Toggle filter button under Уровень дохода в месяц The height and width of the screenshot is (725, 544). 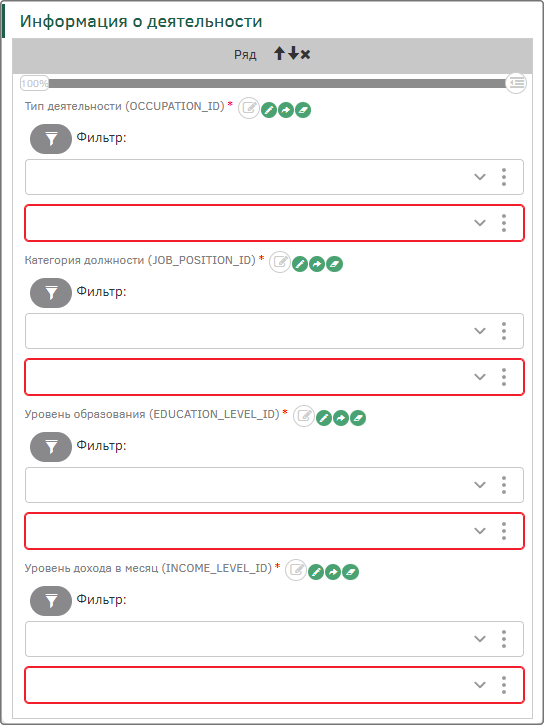tap(51, 601)
